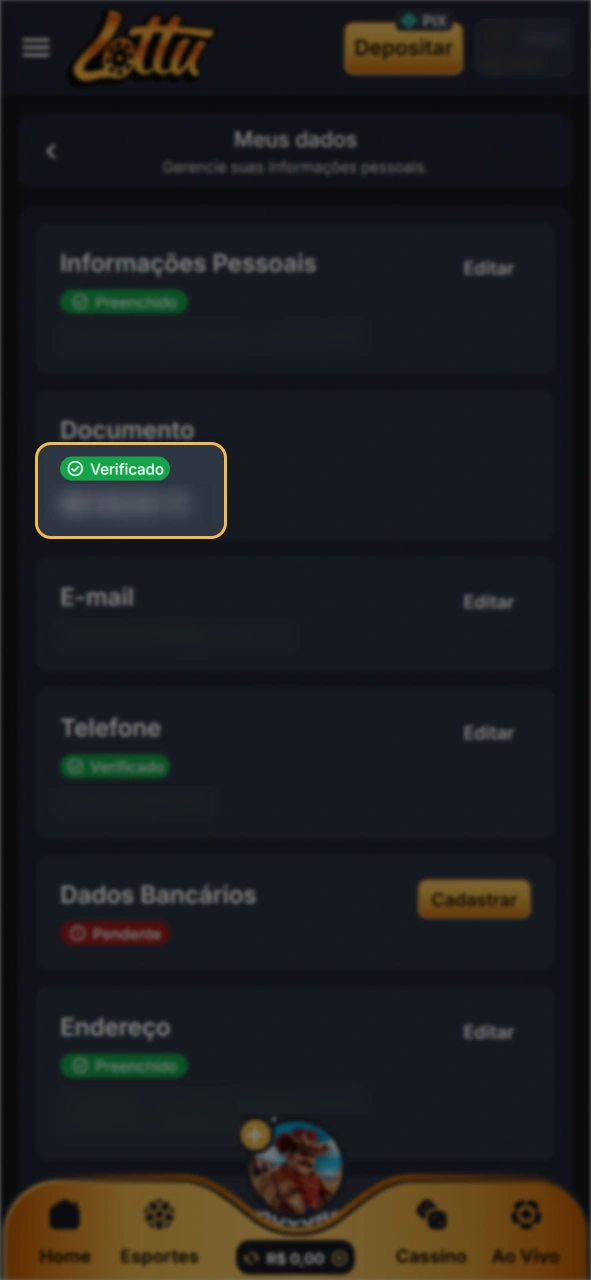This screenshot has height=1280, width=591.
Task: Open the hamburger menu icon
Action: pos(36,48)
